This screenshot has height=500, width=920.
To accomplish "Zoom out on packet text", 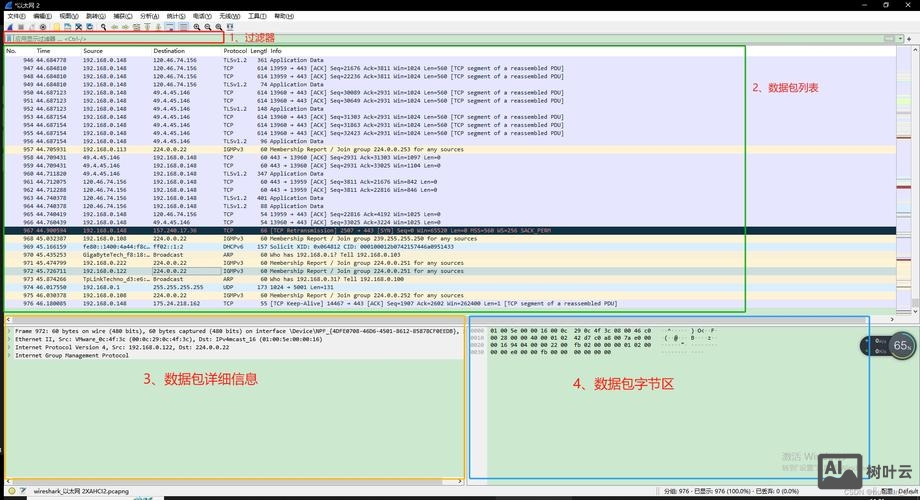I will click(208, 27).
